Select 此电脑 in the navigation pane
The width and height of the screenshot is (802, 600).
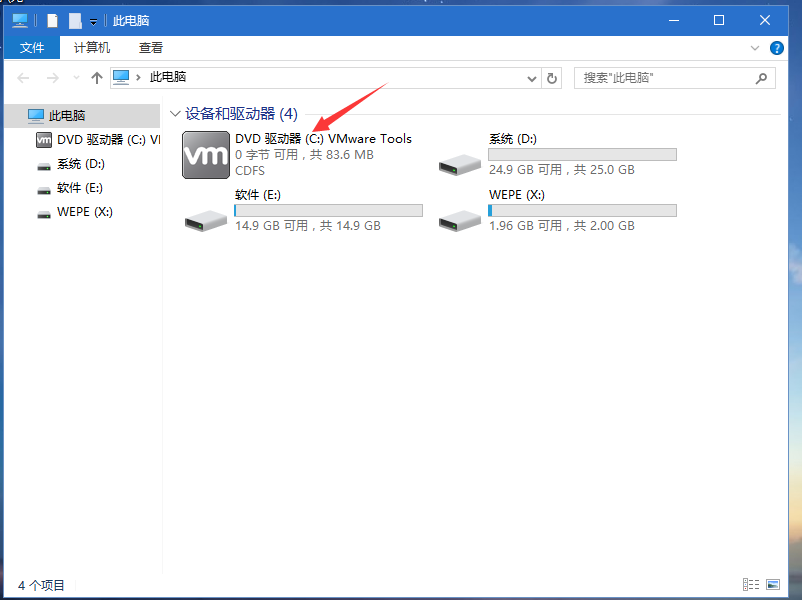click(82, 116)
